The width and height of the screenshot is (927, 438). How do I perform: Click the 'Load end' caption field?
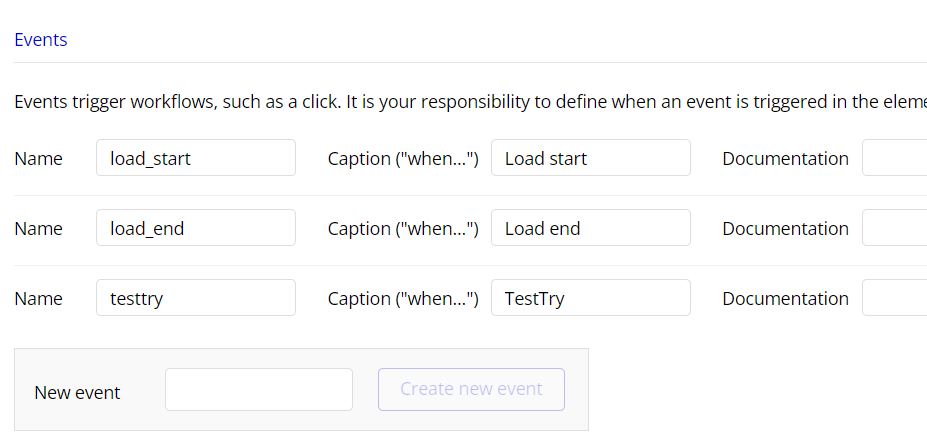pyautogui.click(x=590, y=228)
